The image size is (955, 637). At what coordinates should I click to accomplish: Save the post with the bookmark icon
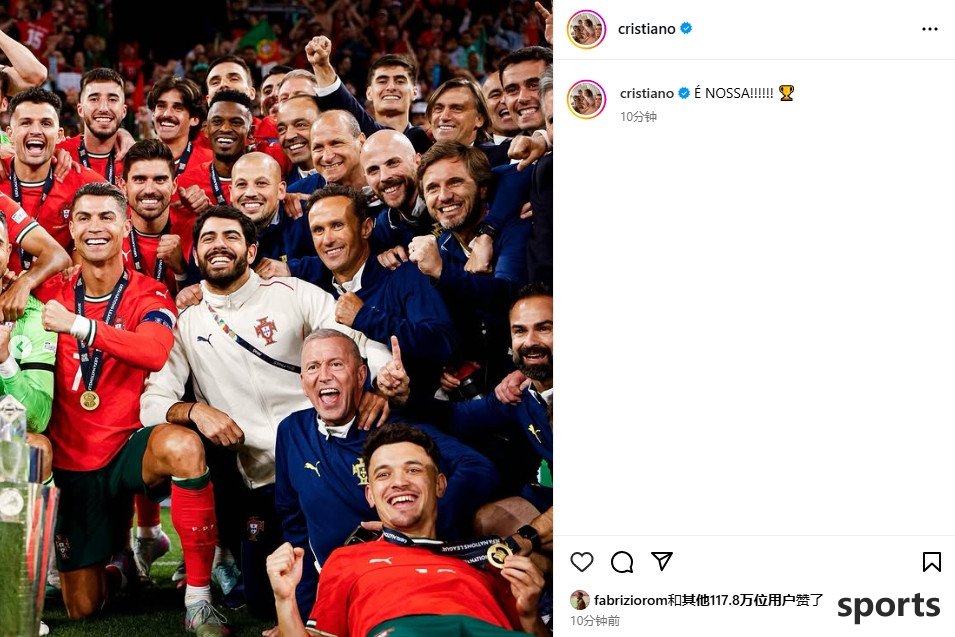pyautogui.click(x=931, y=561)
